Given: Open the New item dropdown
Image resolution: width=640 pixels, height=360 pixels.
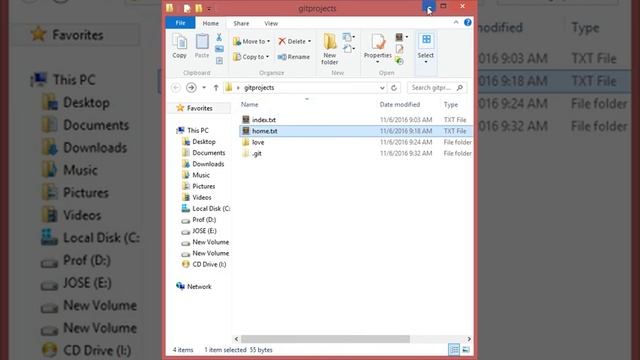Looking at the screenshot, I should point(348,38).
